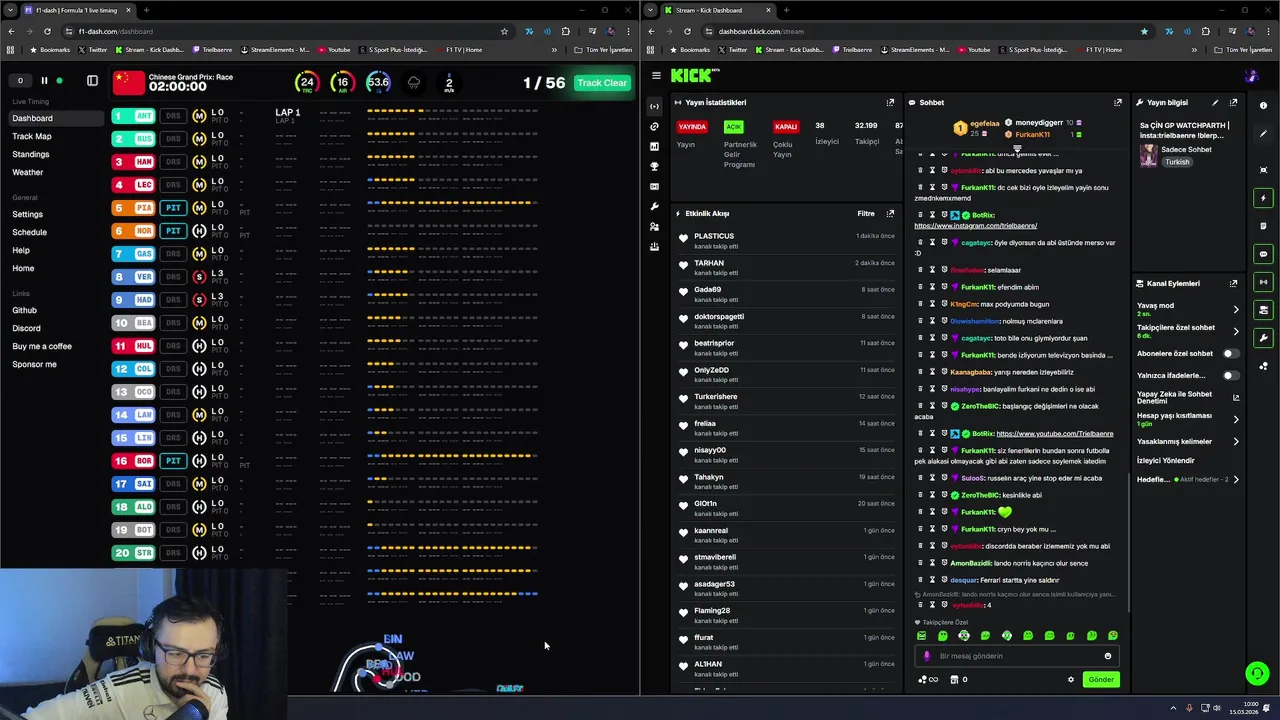
Task: Open analytics chart icon in Kick left rail
Action: [654, 146]
